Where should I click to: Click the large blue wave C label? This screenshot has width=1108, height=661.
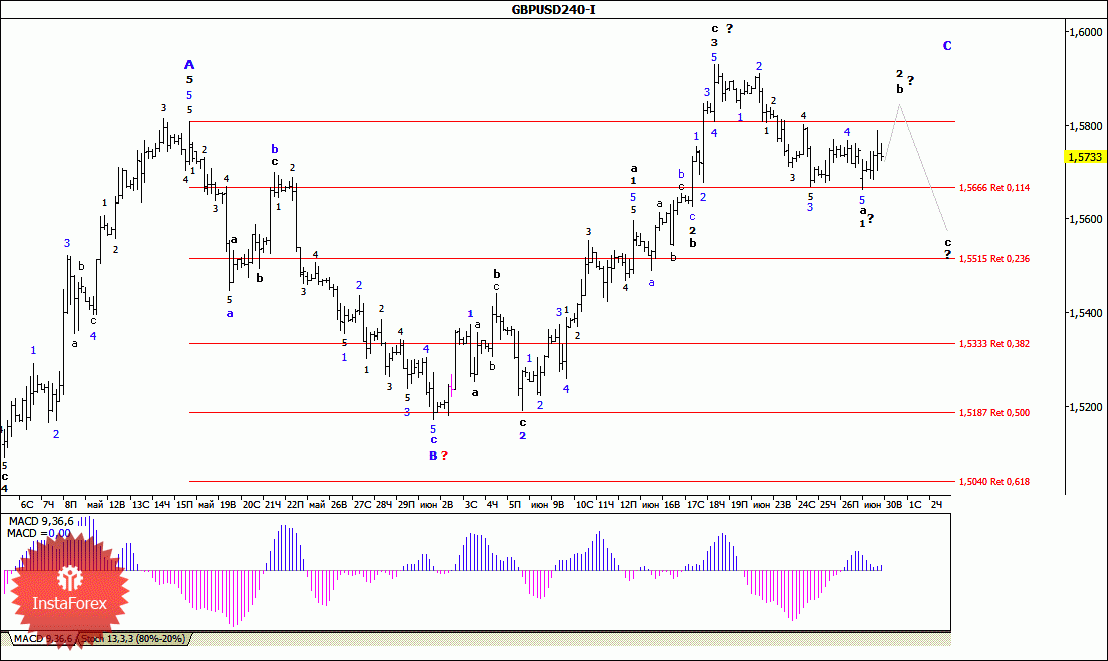click(x=947, y=46)
